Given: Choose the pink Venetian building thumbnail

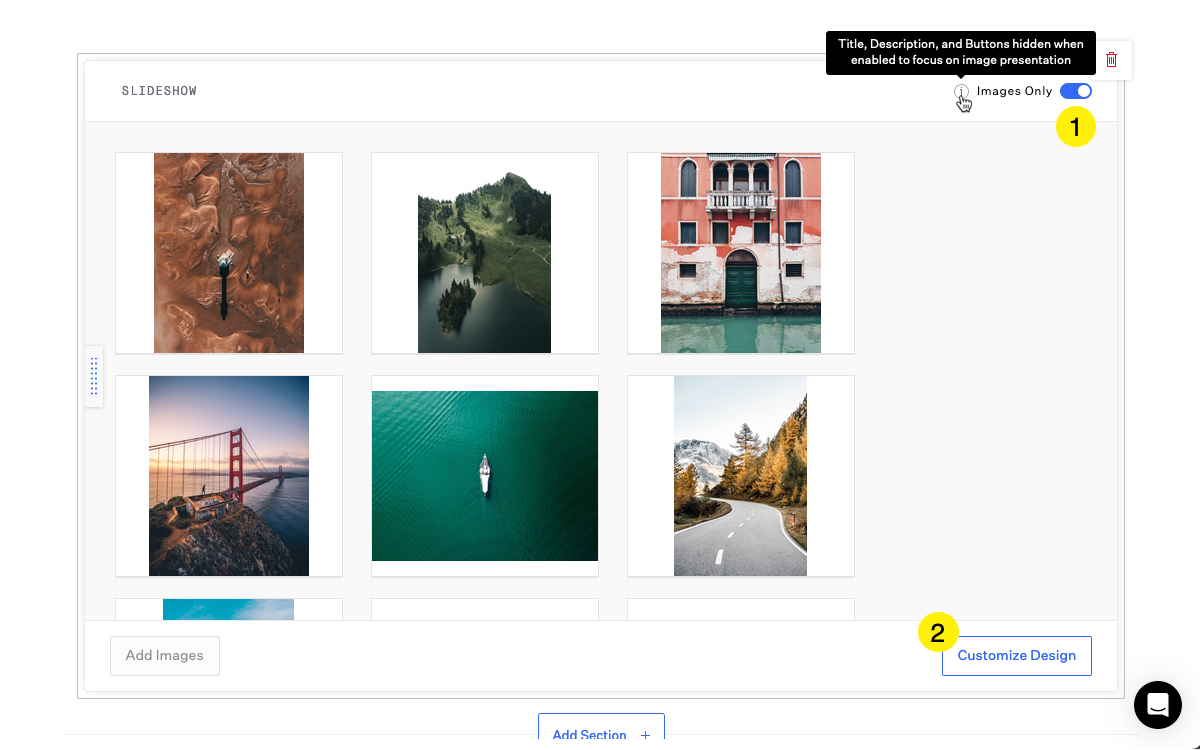Looking at the screenshot, I should [x=740, y=253].
